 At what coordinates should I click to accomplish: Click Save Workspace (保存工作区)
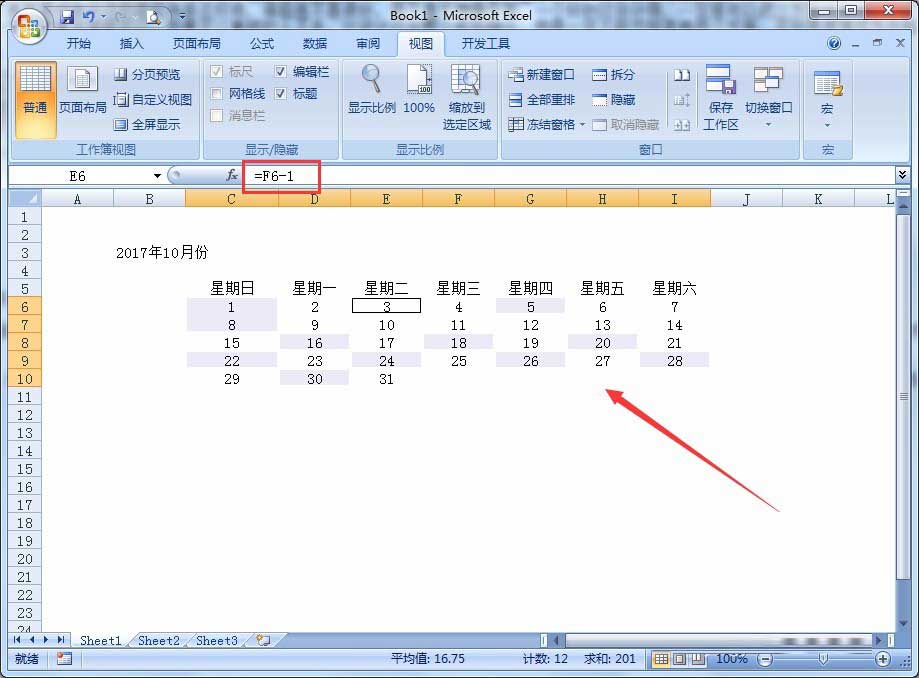point(720,97)
